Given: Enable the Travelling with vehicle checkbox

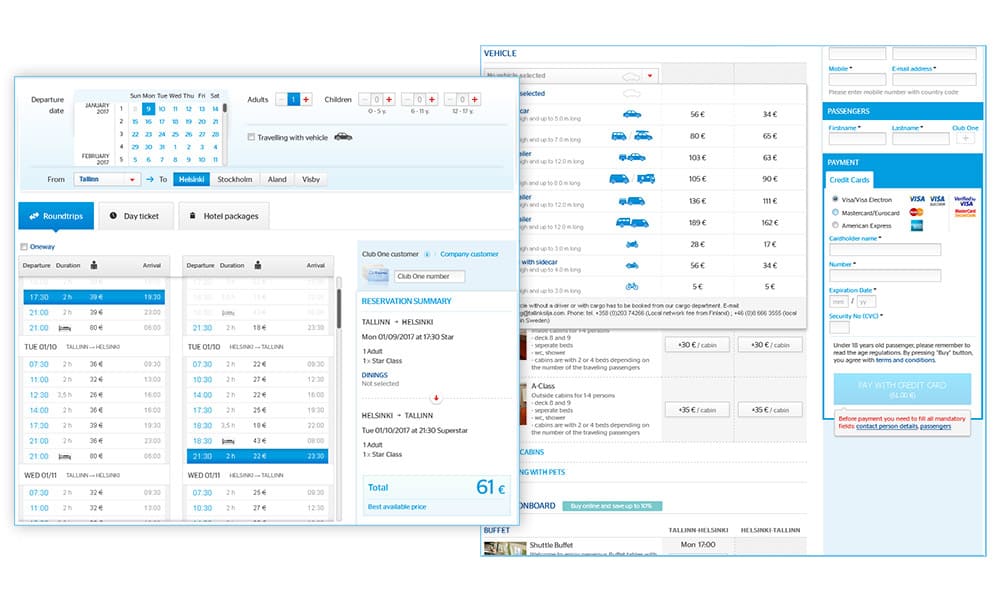Looking at the screenshot, I should [x=251, y=137].
